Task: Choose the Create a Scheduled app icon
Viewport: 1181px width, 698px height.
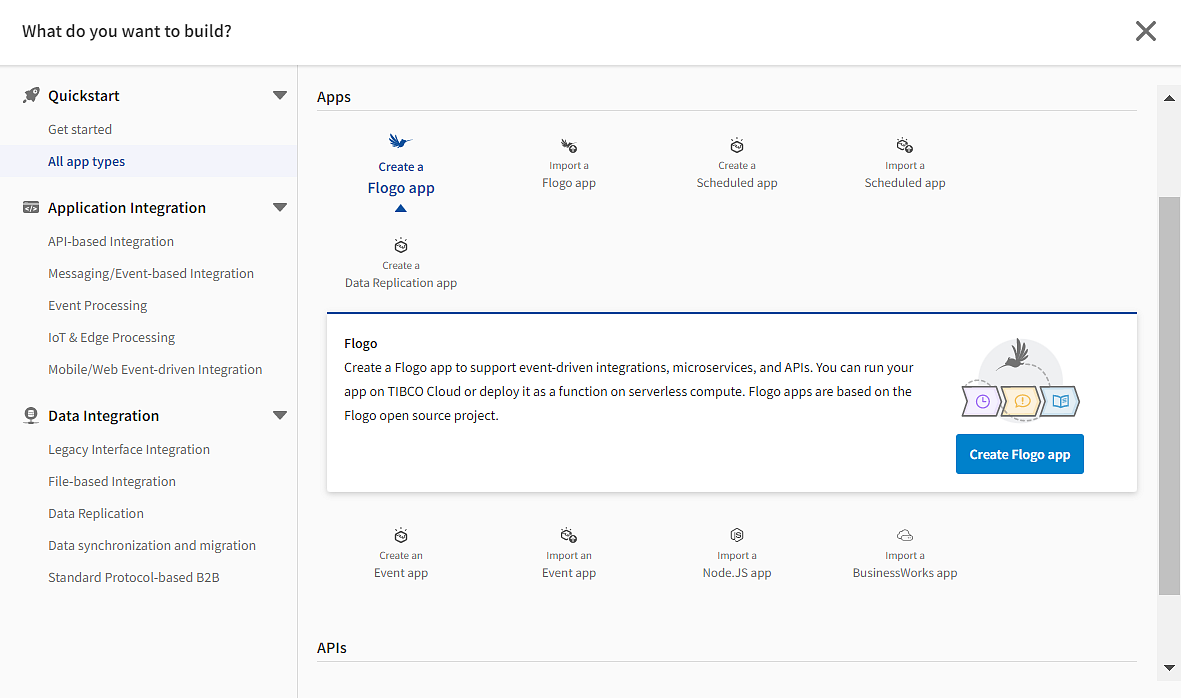Action: click(737, 146)
